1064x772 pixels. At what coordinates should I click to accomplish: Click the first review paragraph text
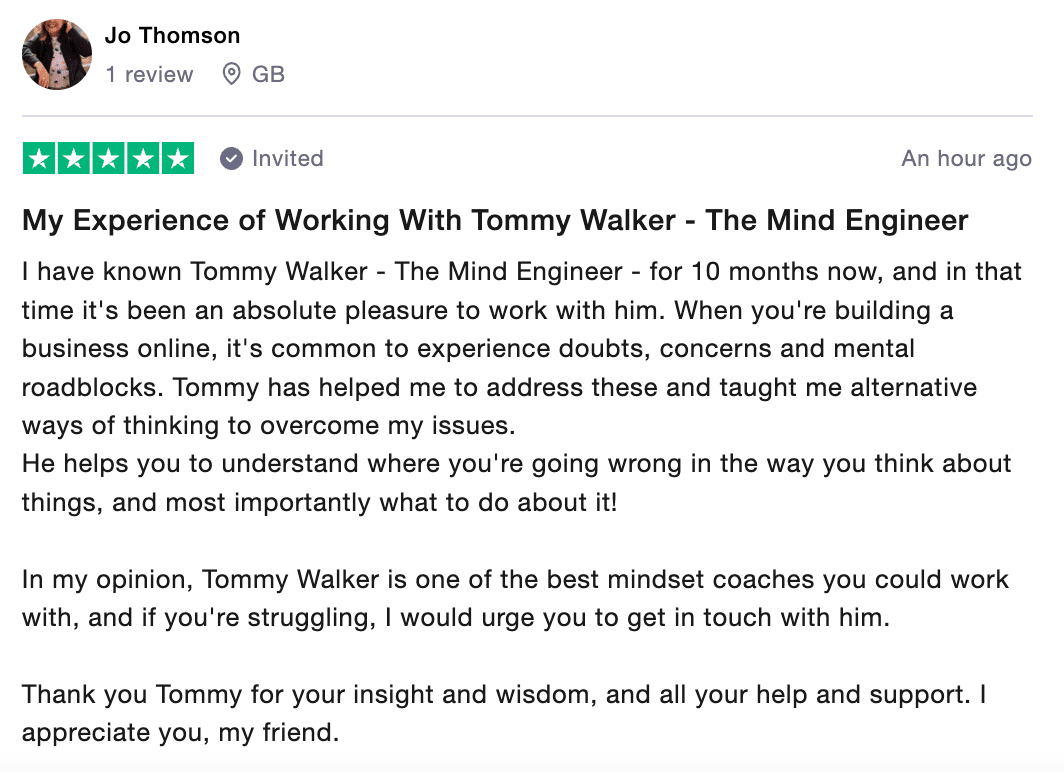point(521,349)
